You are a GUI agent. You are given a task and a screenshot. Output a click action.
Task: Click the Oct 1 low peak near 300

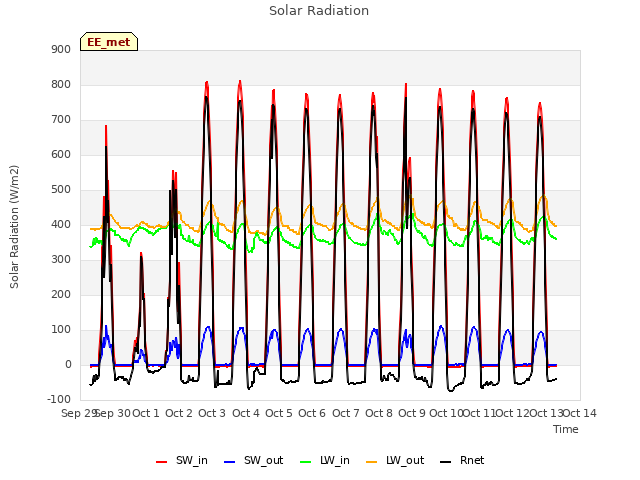pyautogui.click(x=141, y=254)
